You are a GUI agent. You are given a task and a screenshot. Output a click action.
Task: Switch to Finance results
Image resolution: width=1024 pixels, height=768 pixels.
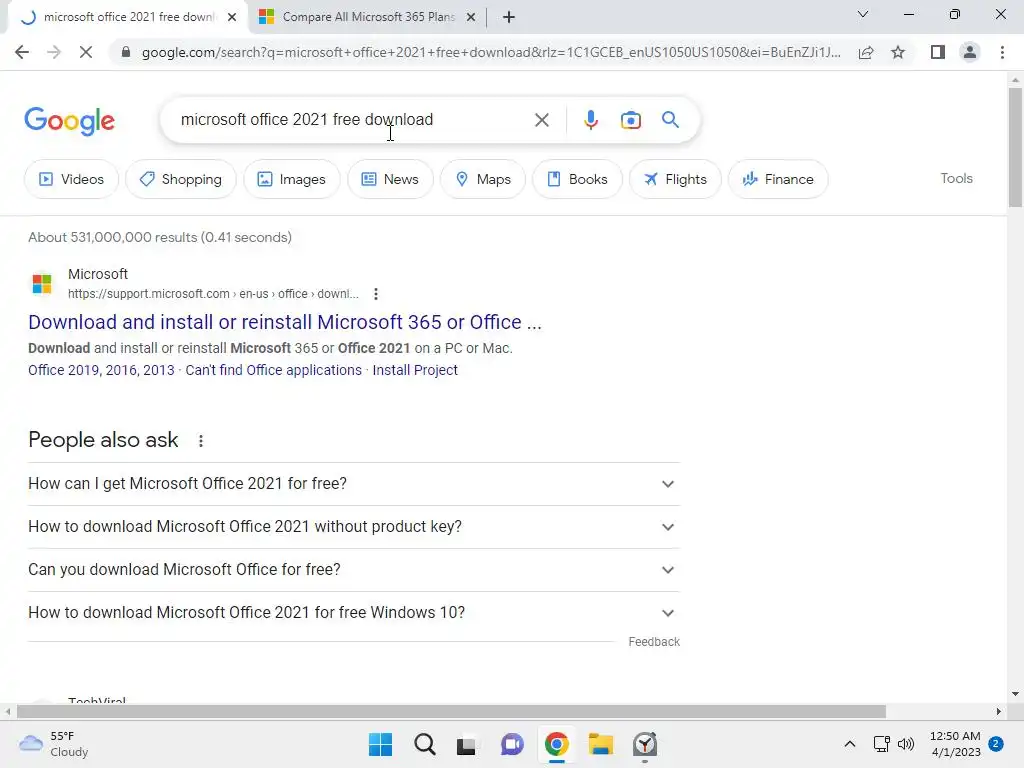point(778,179)
